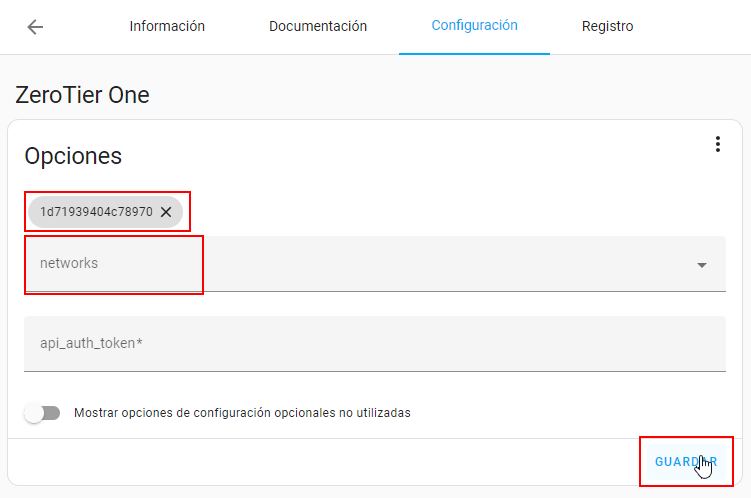This screenshot has width=751, height=498.
Task: Click the footer area left of GUARDAR
Action: (320, 462)
